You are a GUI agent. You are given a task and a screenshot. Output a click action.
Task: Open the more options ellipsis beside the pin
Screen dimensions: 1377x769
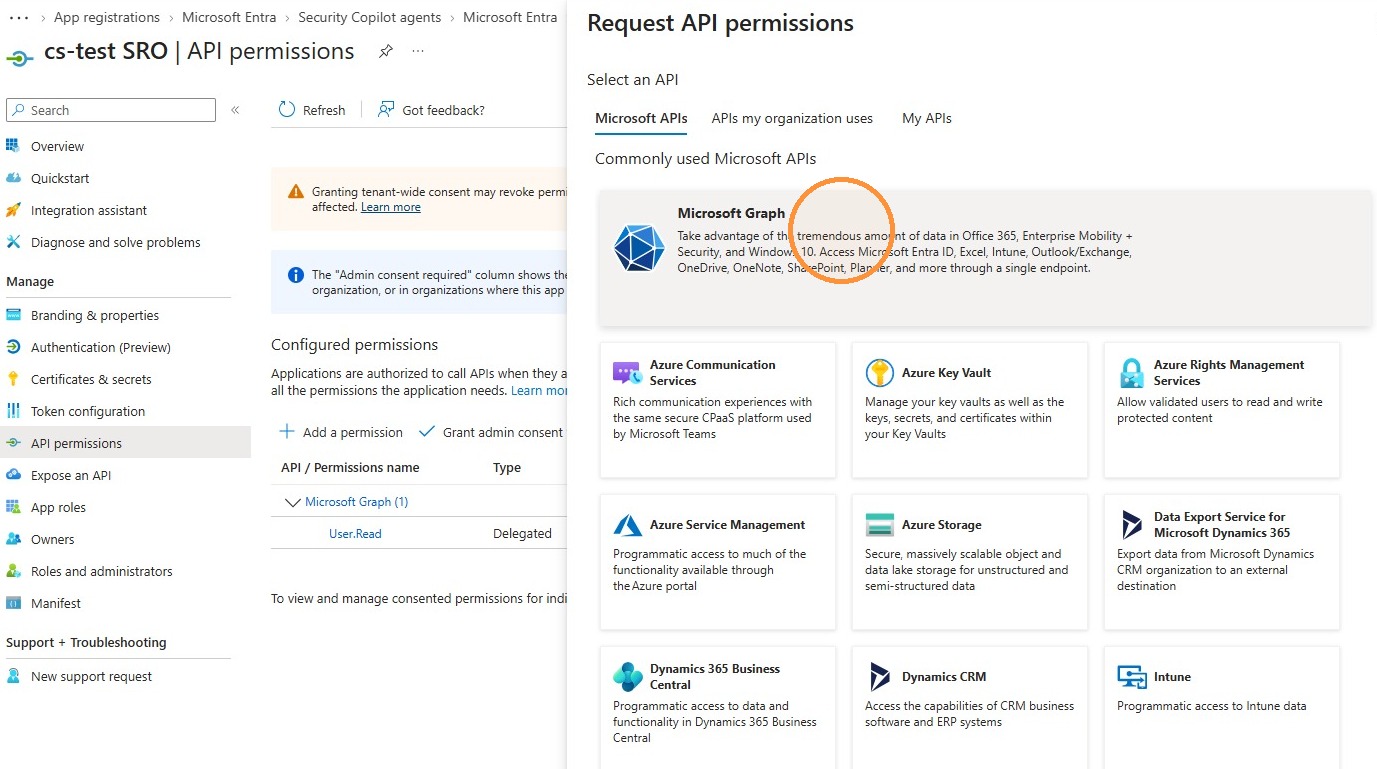coord(418,51)
